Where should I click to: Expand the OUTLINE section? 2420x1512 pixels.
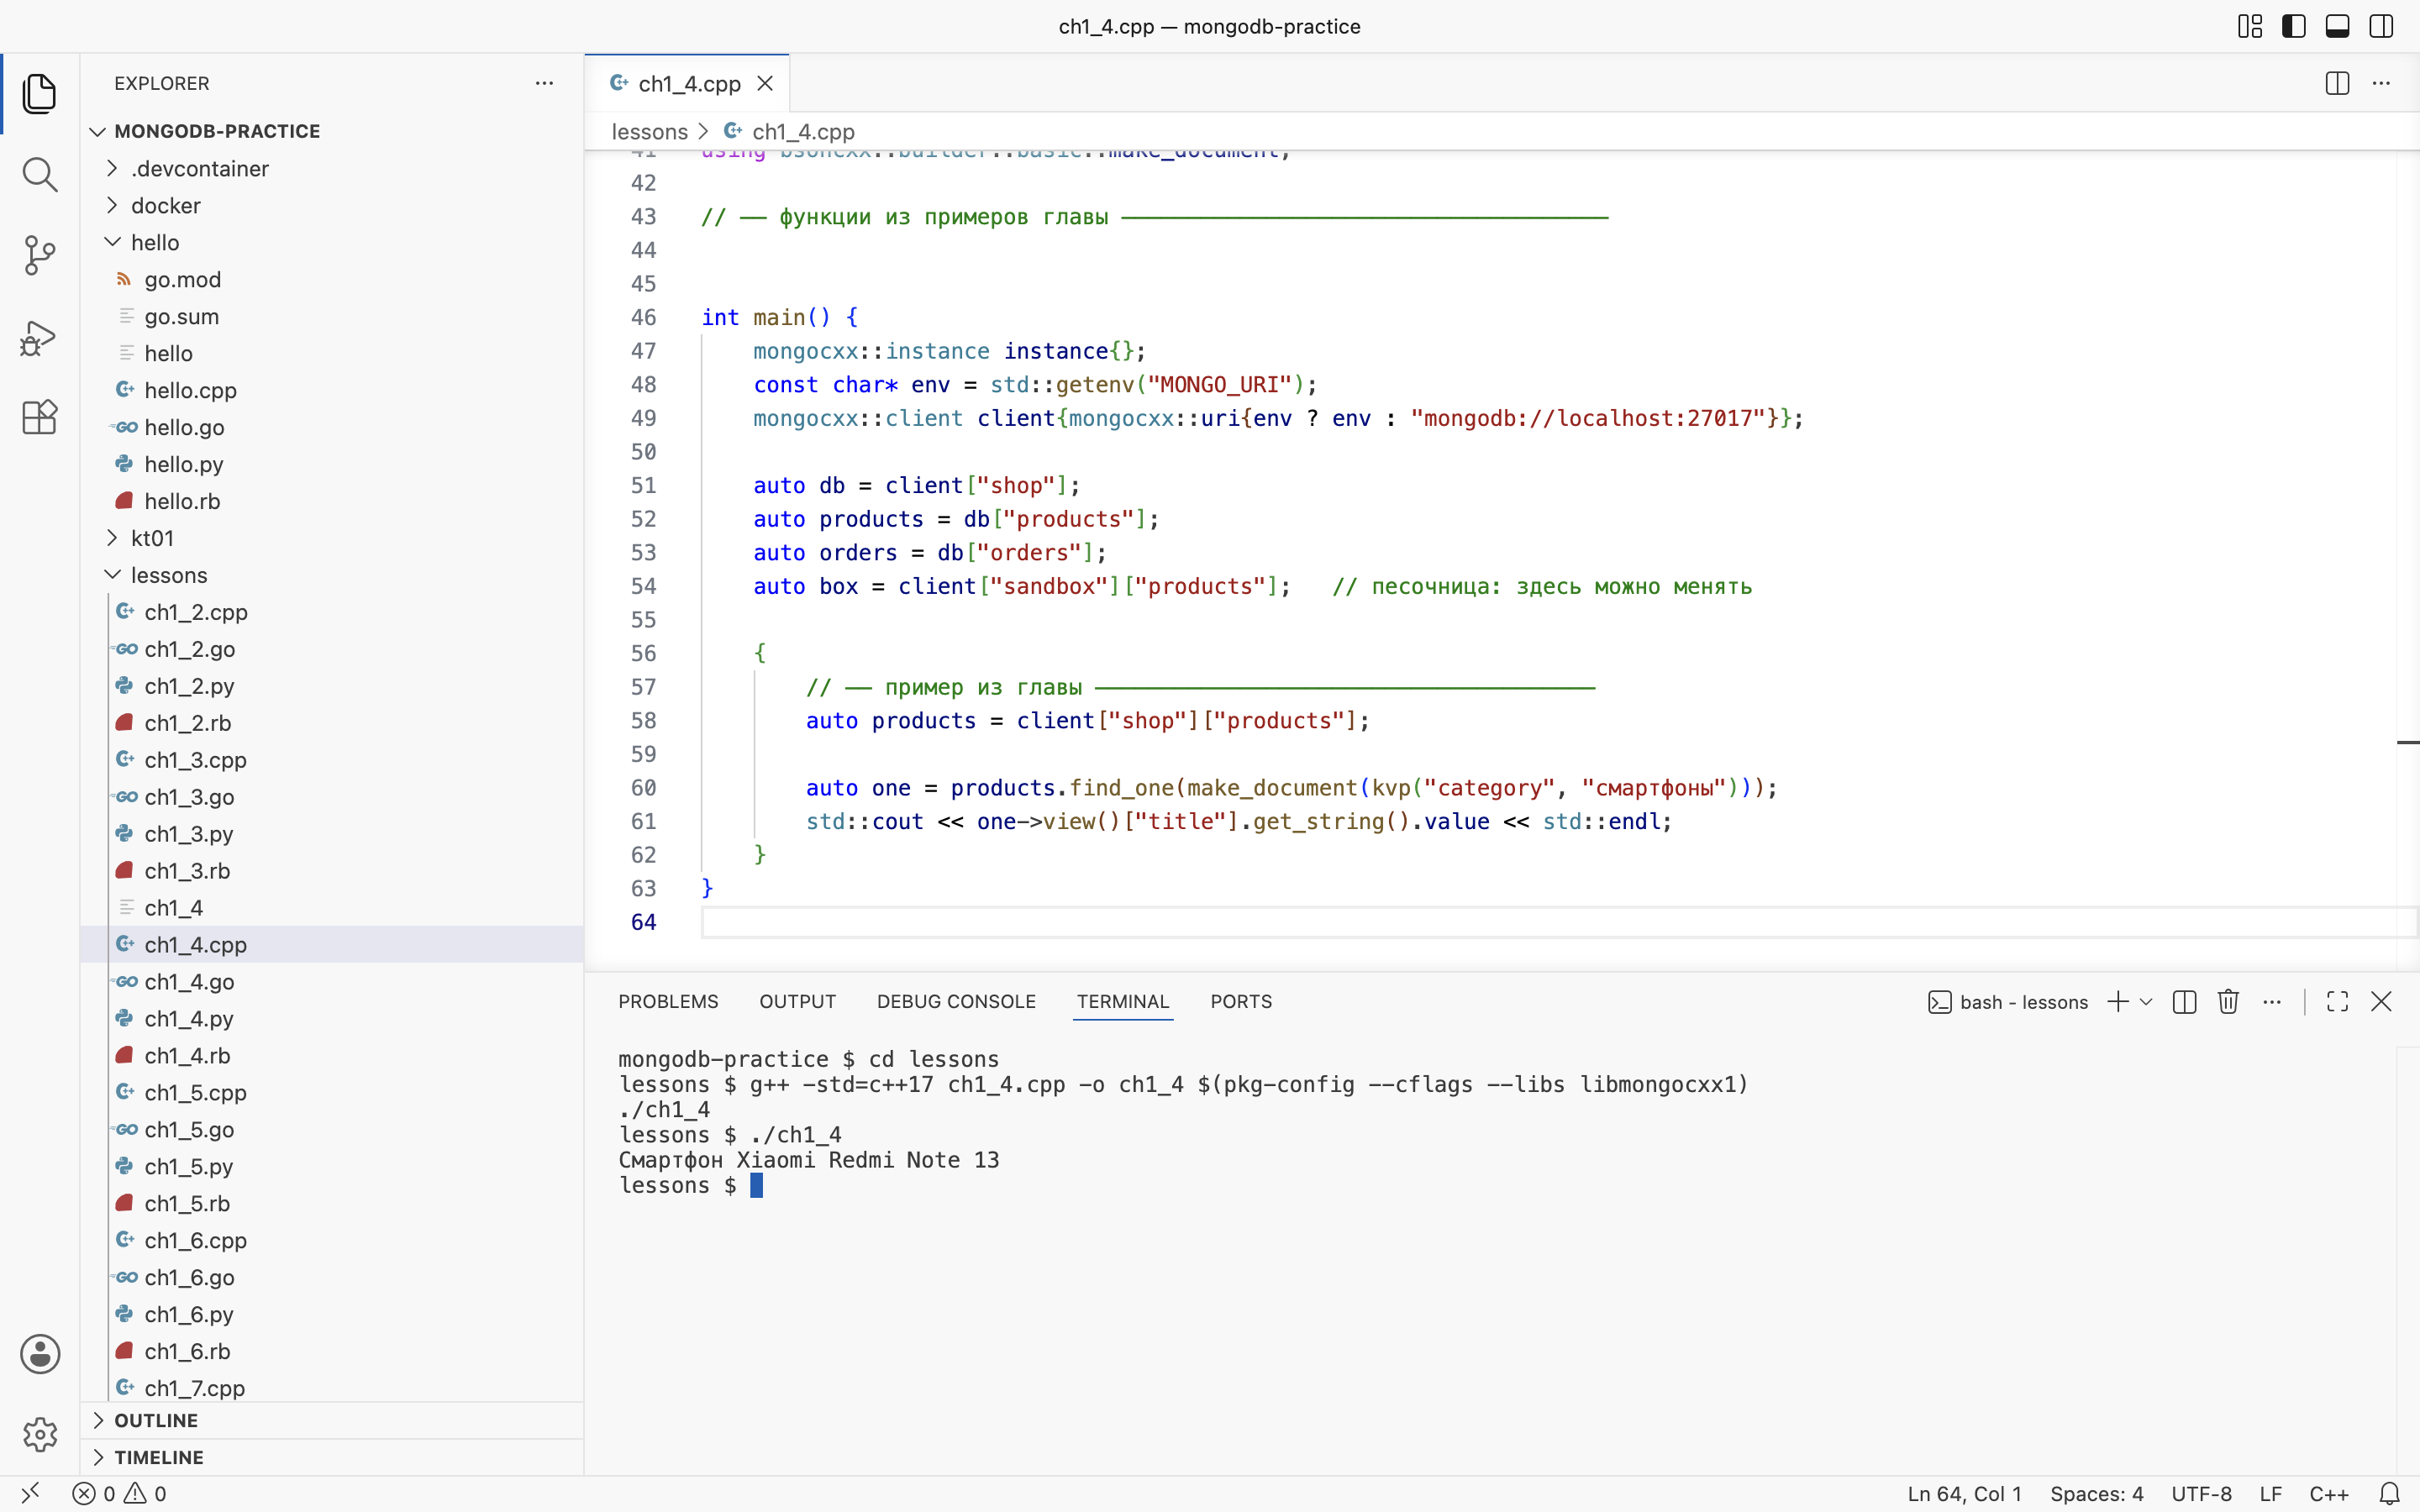click(332, 1420)
